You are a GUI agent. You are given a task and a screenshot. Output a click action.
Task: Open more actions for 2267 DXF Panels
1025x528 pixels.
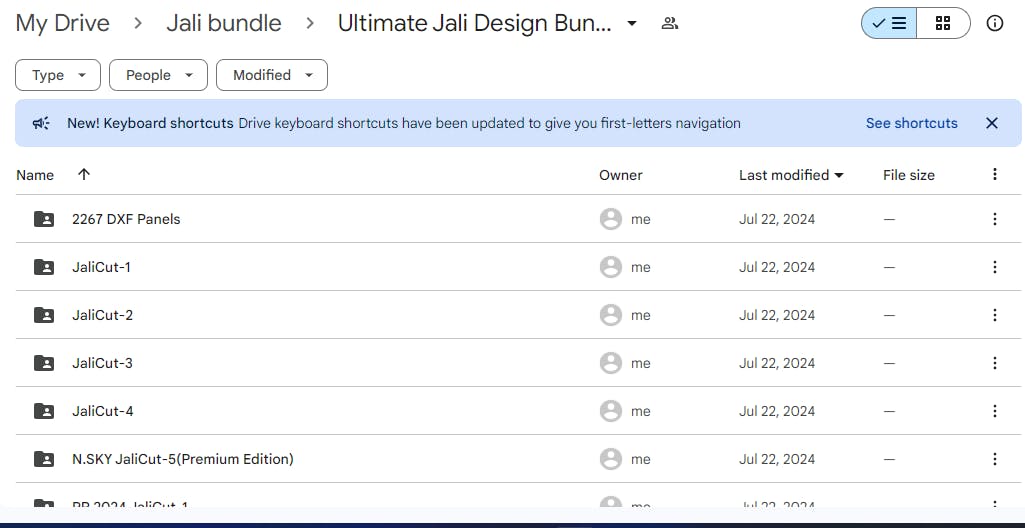994,219
